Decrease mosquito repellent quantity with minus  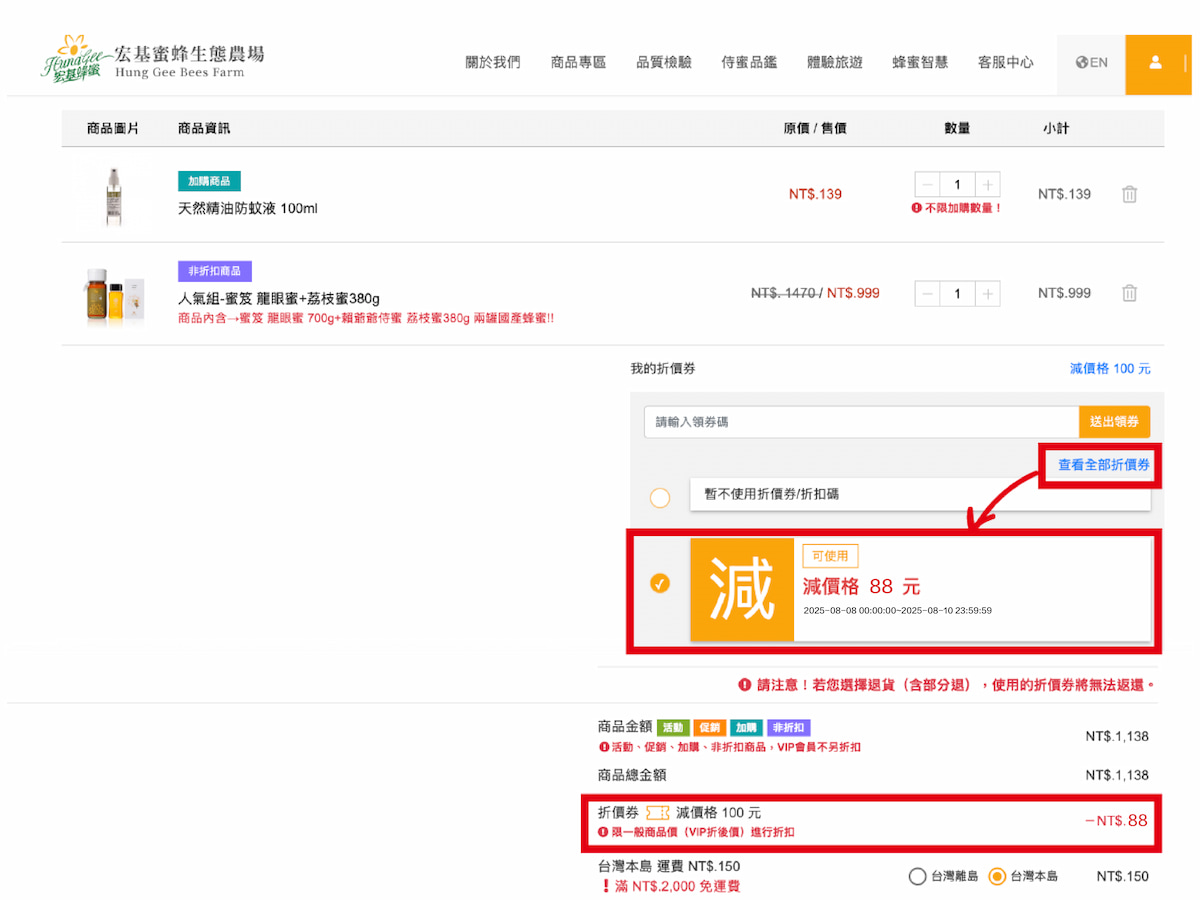click(x=927, y=185)
